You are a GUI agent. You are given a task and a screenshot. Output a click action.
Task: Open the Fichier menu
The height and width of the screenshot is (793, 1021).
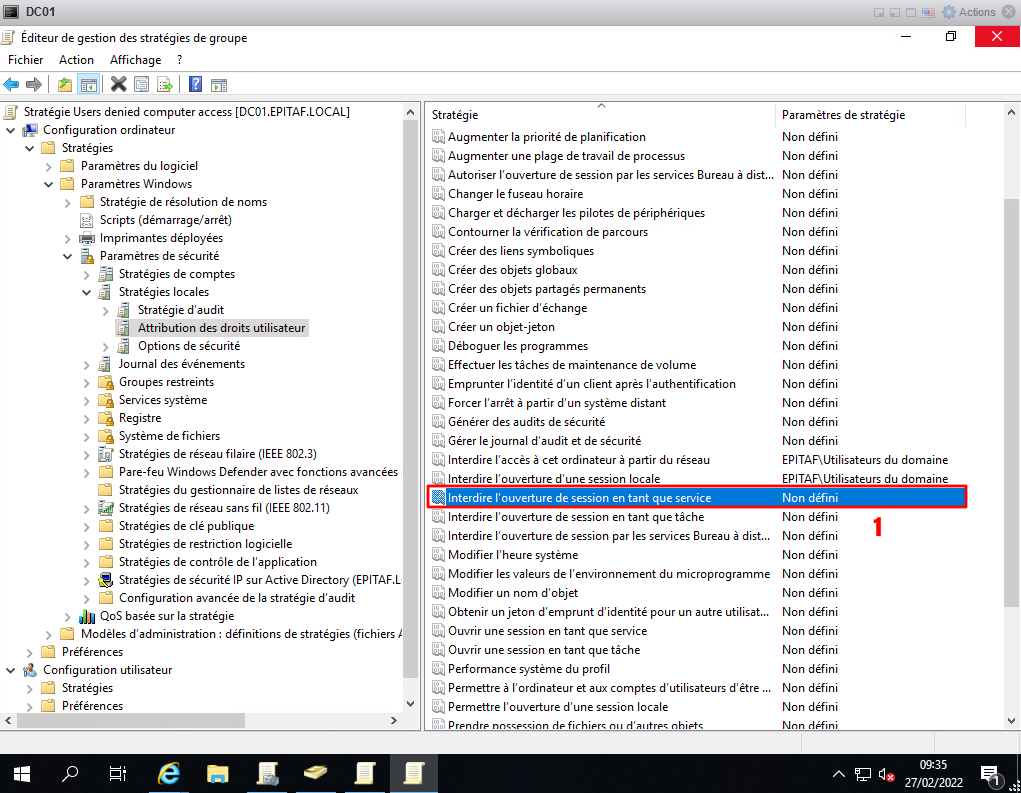(x=25, y=60)
